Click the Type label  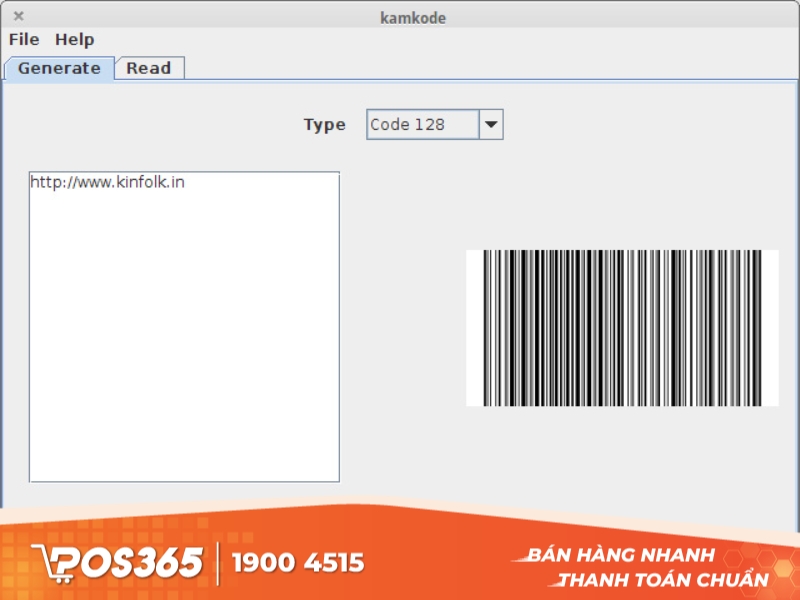coord(324,125)
